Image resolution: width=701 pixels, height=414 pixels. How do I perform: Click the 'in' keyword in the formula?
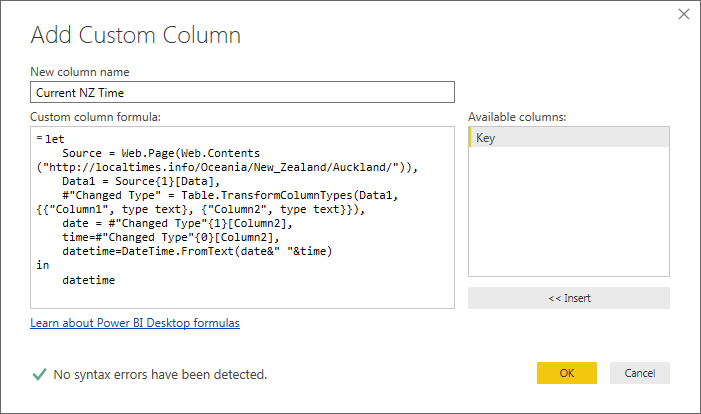[42, 266]
